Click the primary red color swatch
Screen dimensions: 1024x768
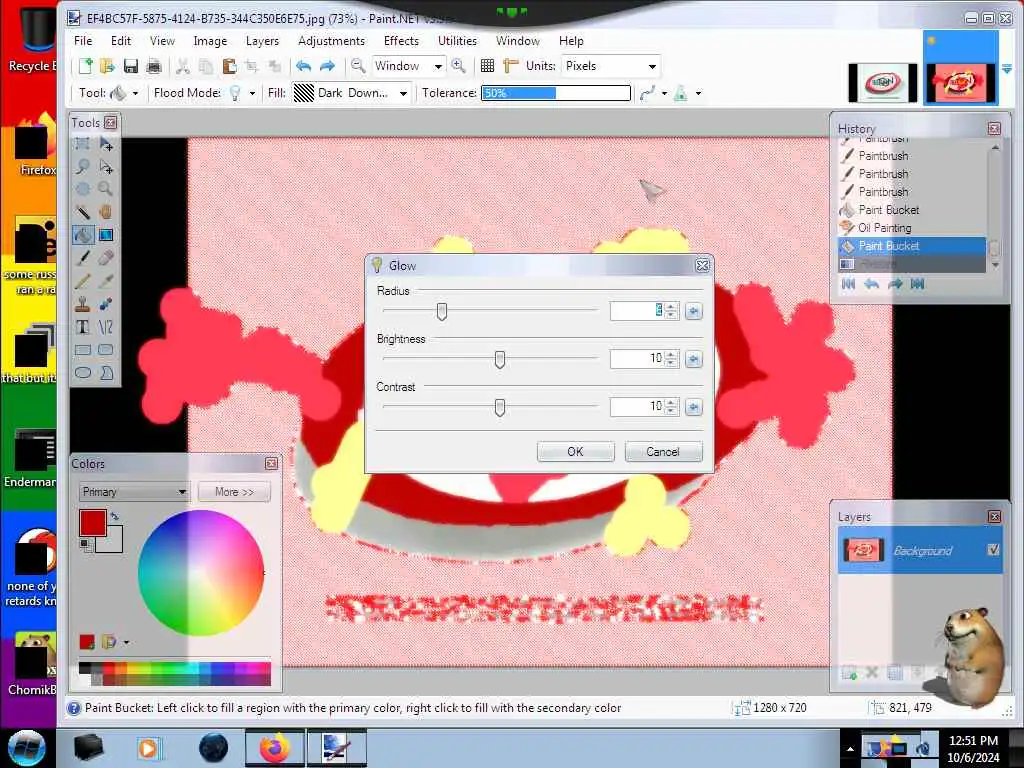click(93, 523)
